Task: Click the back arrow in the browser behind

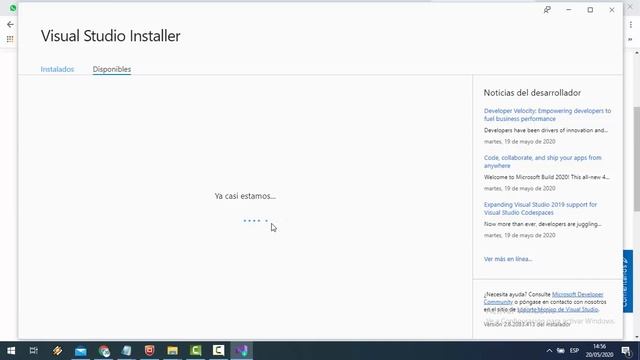Action: click(10, 24)
